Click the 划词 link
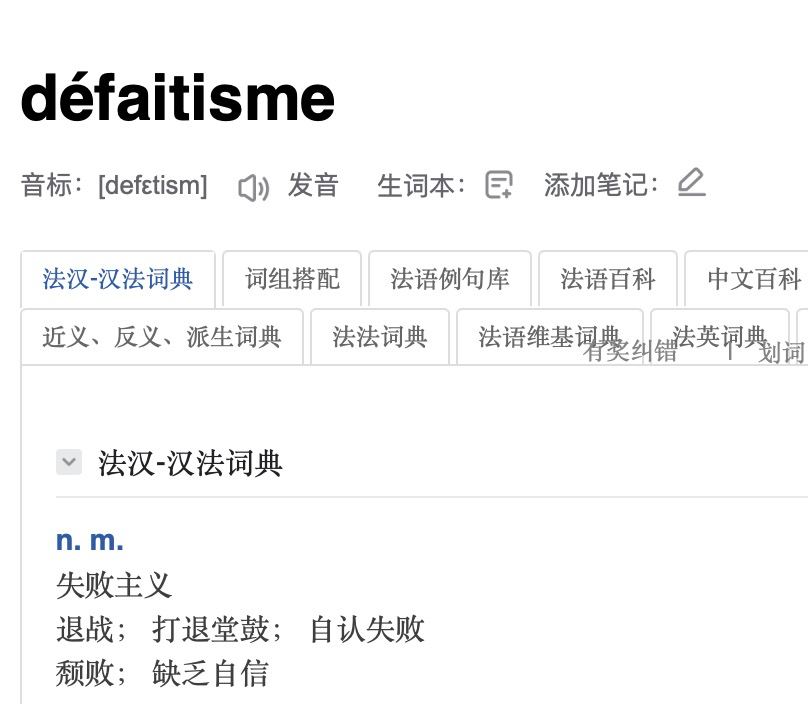The height and width of the screenshot is (704, 808). tap(782, 353)
